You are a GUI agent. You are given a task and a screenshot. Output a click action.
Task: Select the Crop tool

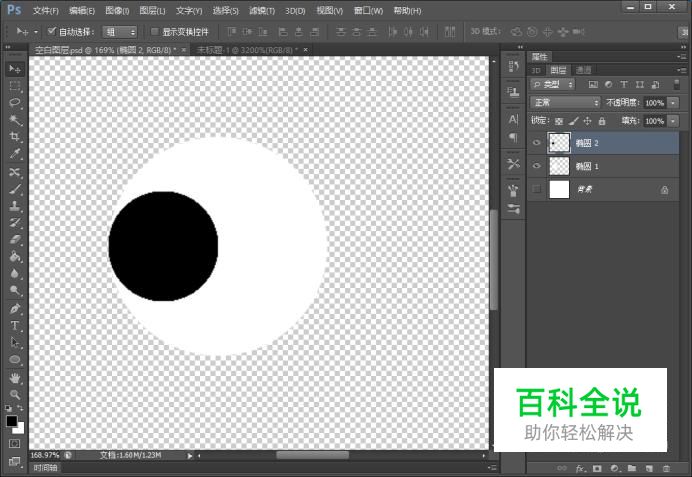tap(15, 136)
